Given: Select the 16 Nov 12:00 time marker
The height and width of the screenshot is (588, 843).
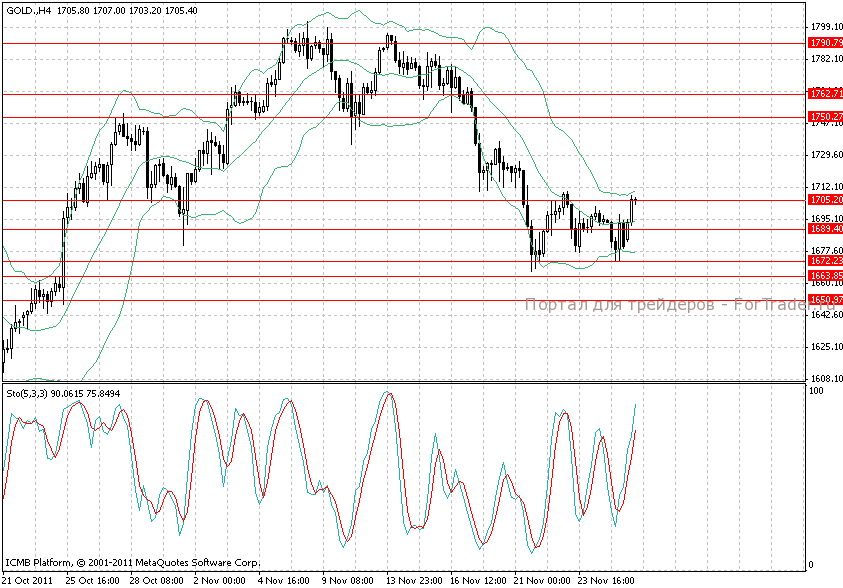Looking at the screenshot, I should point(478,580).
